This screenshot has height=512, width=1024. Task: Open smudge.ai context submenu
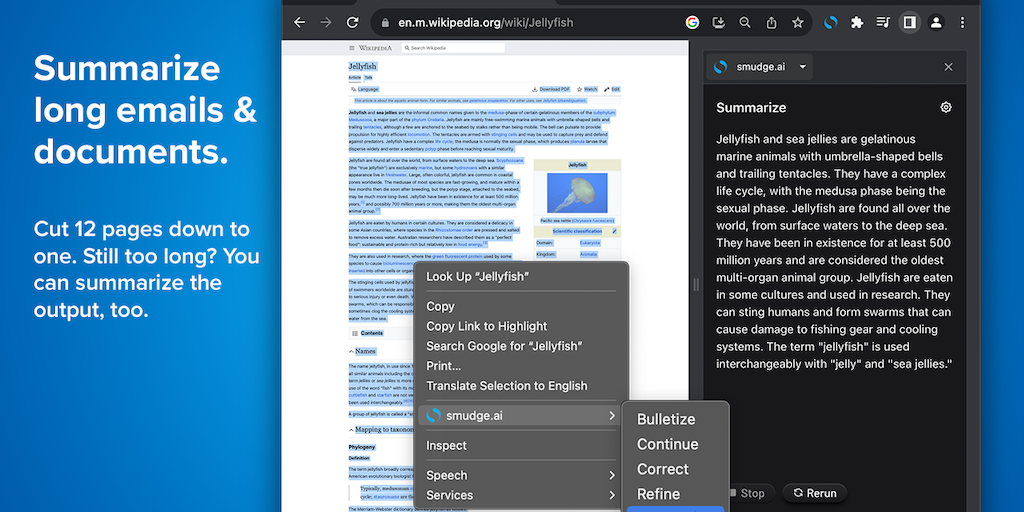pyautogui.click(x=521, y=415)
